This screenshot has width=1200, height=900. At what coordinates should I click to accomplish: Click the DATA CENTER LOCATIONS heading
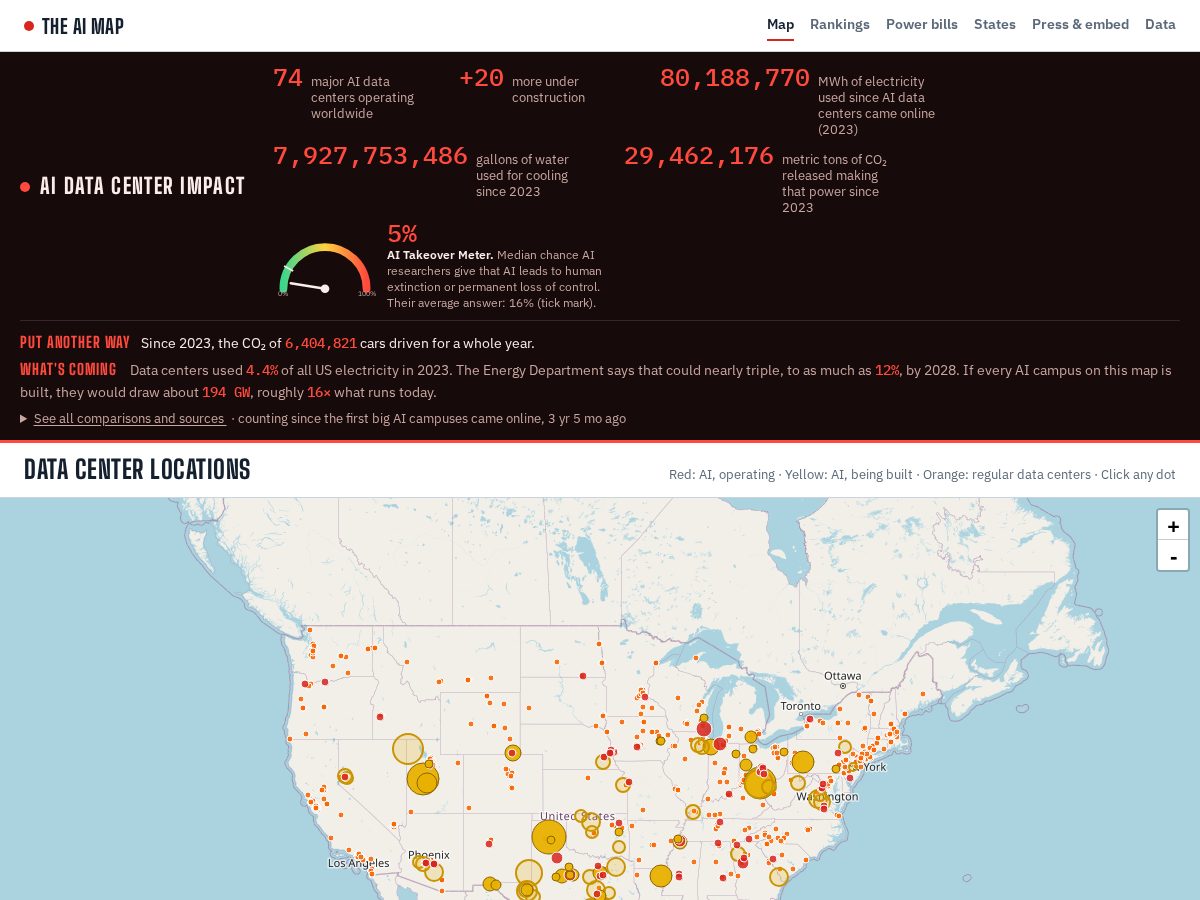pos(137,469)
